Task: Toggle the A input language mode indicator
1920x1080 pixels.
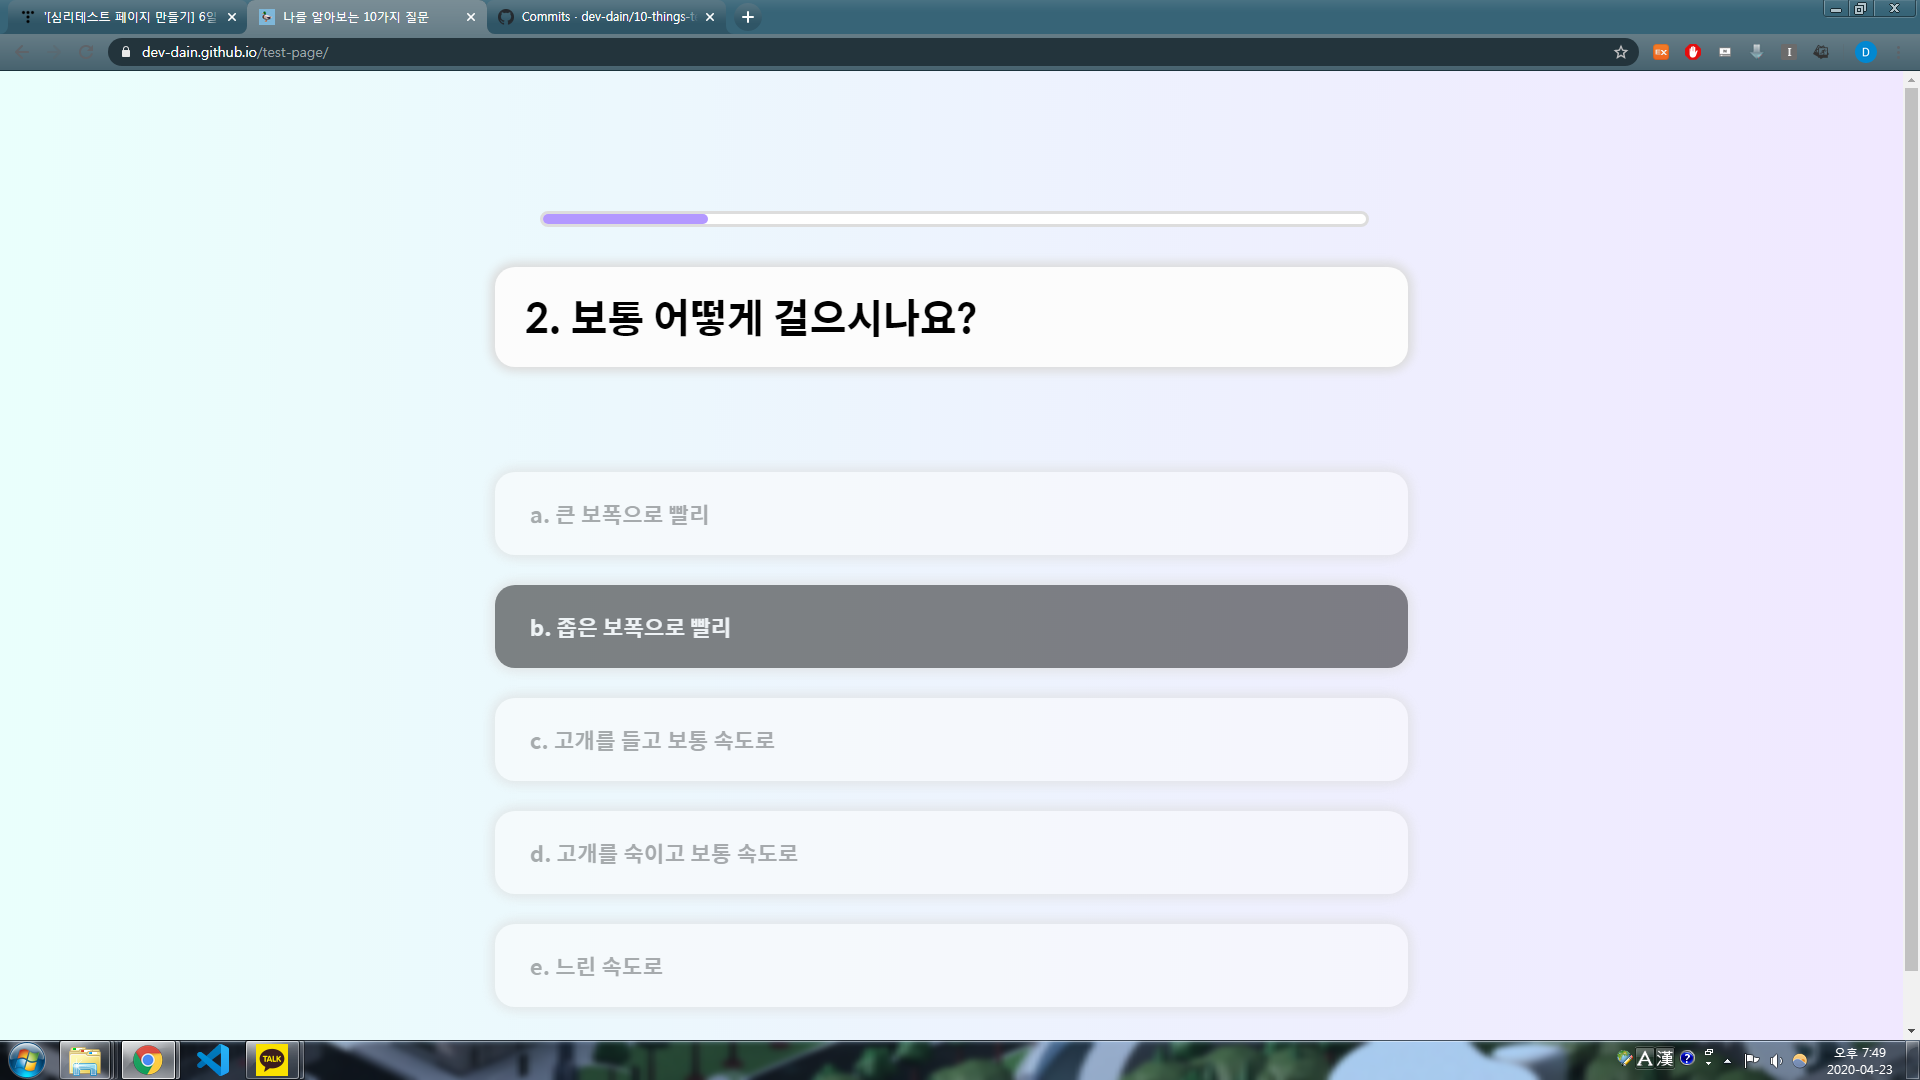Action: (1644, 1058)
